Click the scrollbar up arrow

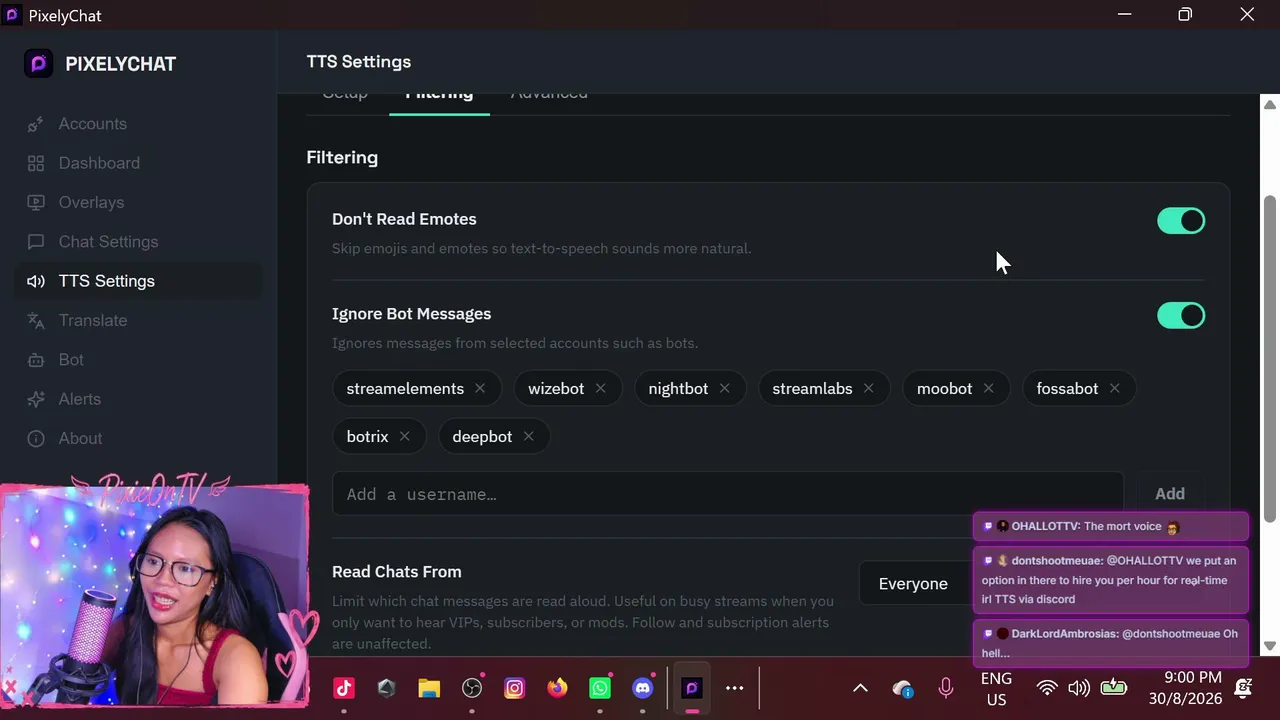(x=1270, y=105)
